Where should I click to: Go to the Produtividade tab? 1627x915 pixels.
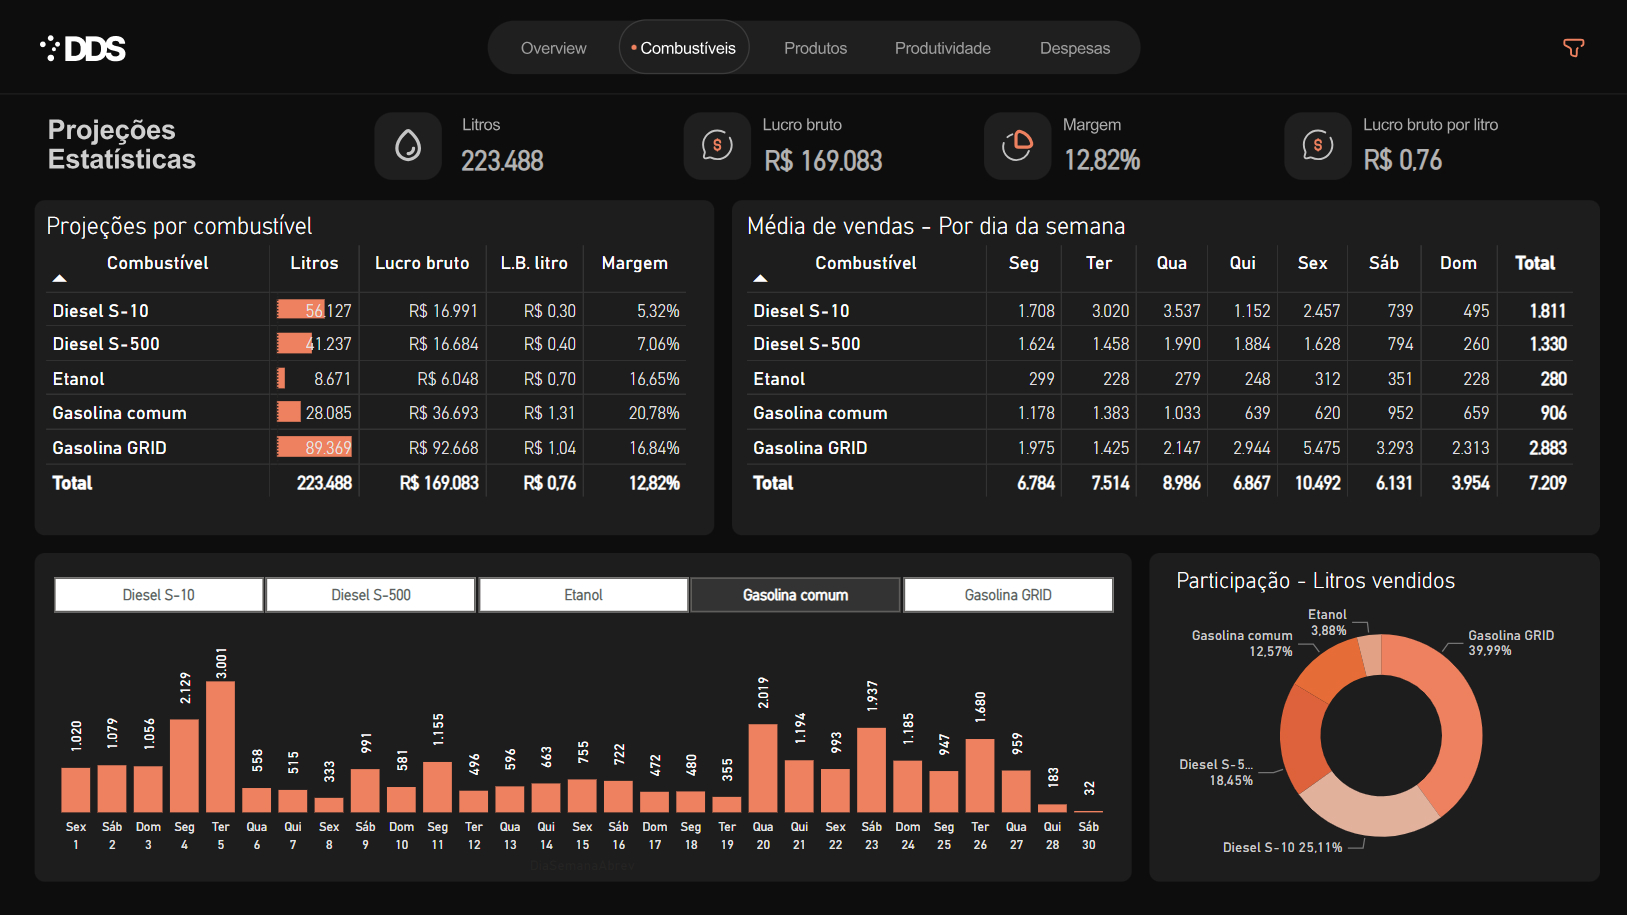pos(942,48)
